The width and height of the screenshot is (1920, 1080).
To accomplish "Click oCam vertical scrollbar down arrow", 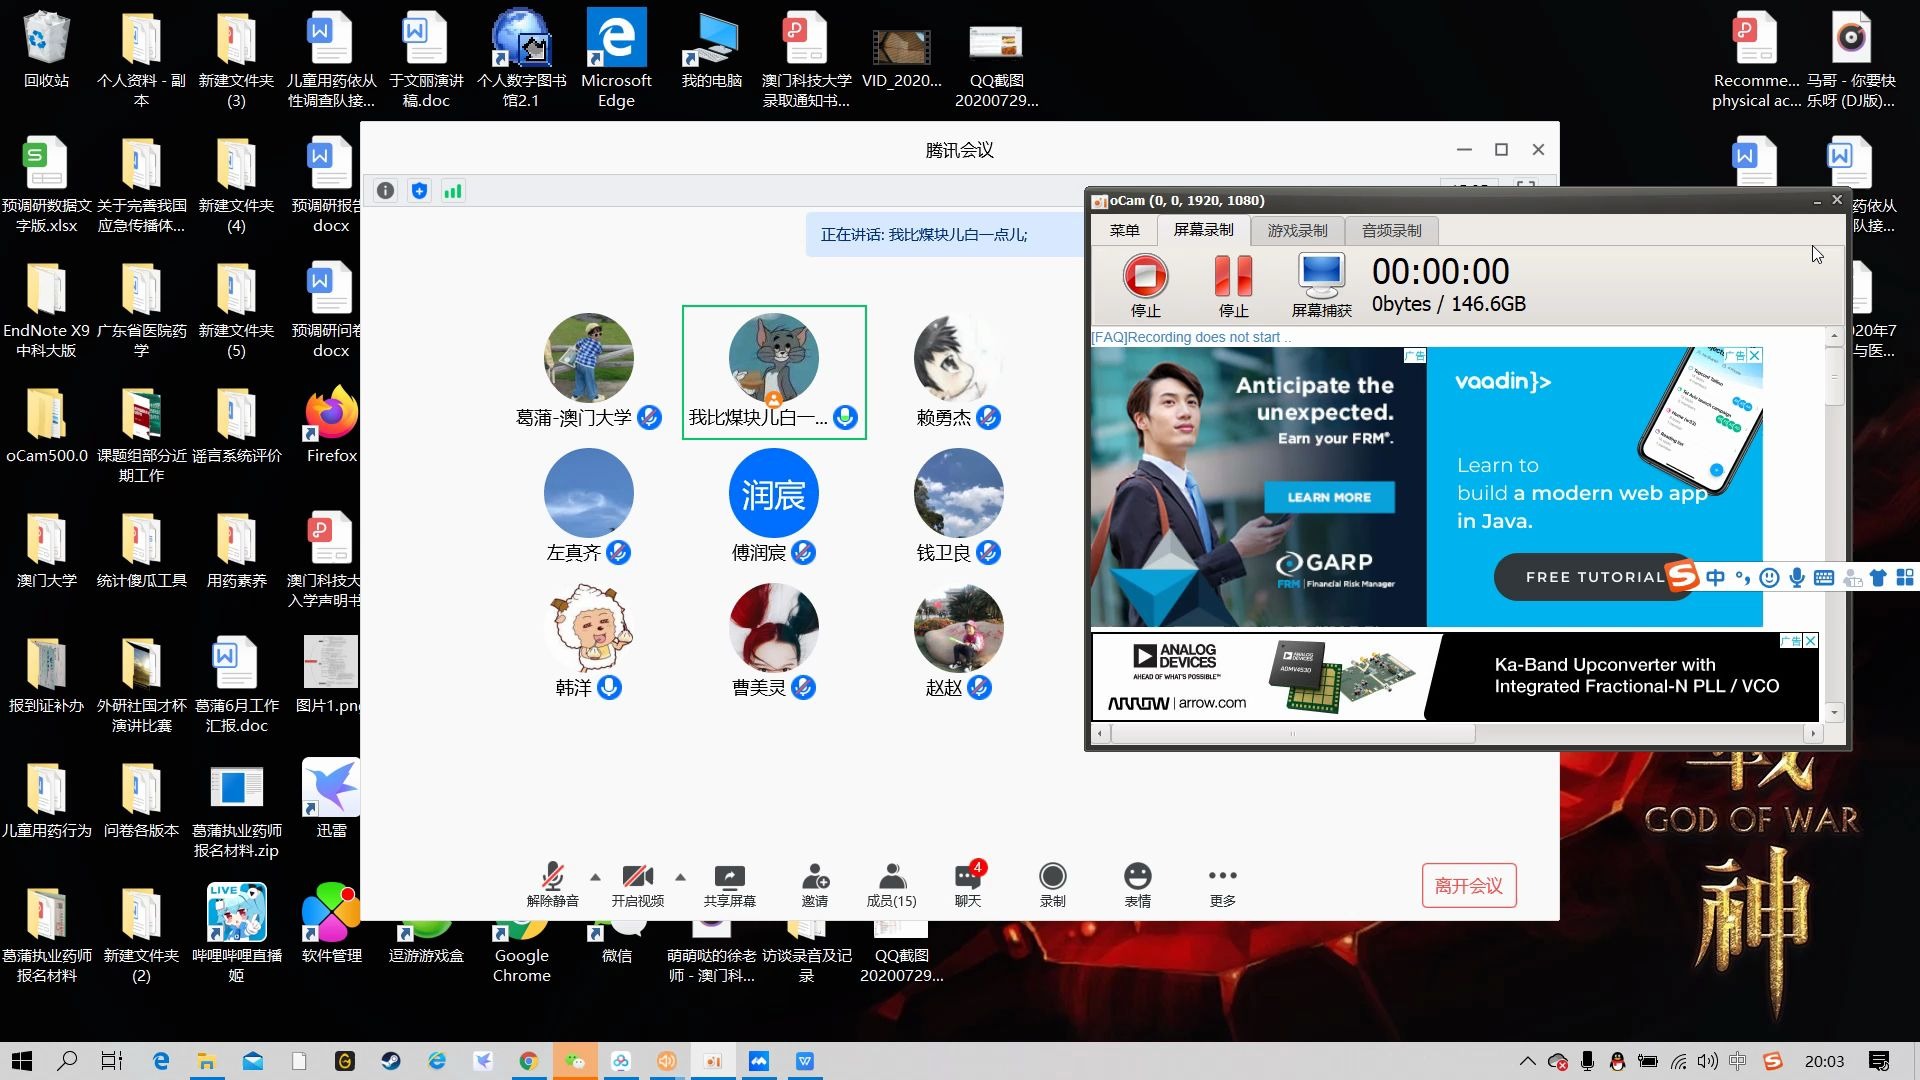I will (1834, 713).
